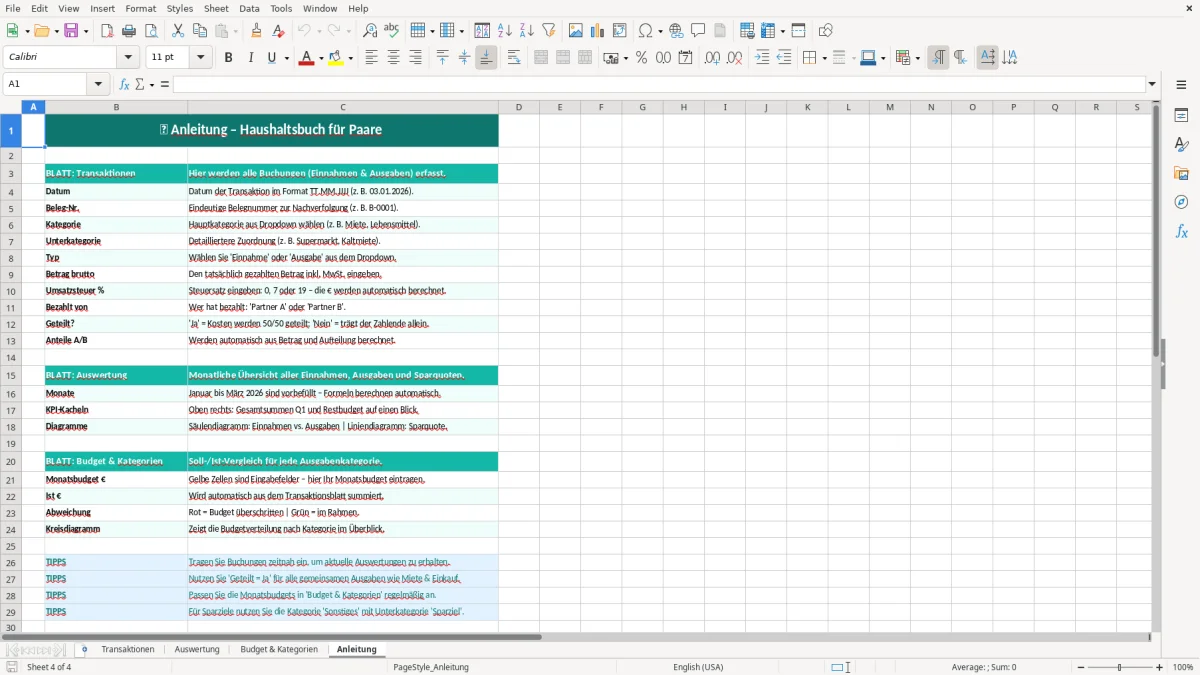Image resolution: width=1200 pixels, height=675 pixels.
Task: Open the sidebar Navigator
Action: point(1181,202)
